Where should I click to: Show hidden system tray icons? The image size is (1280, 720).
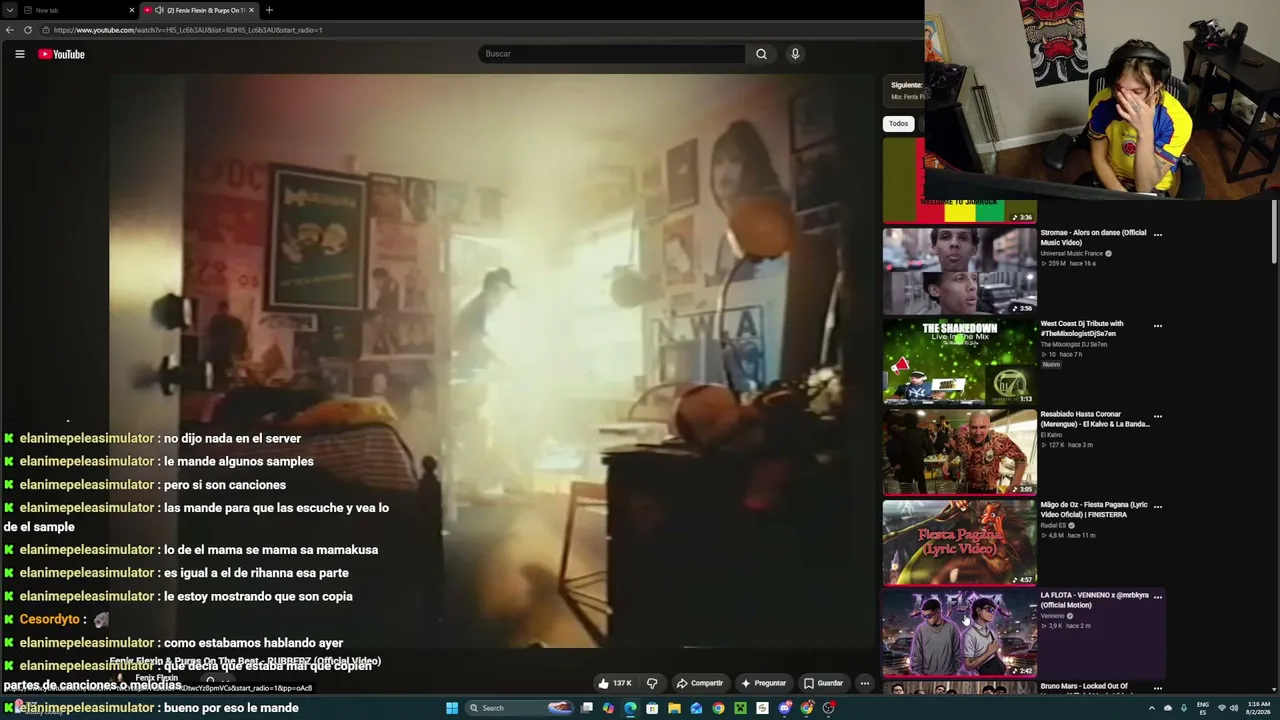coord(1151,708)
